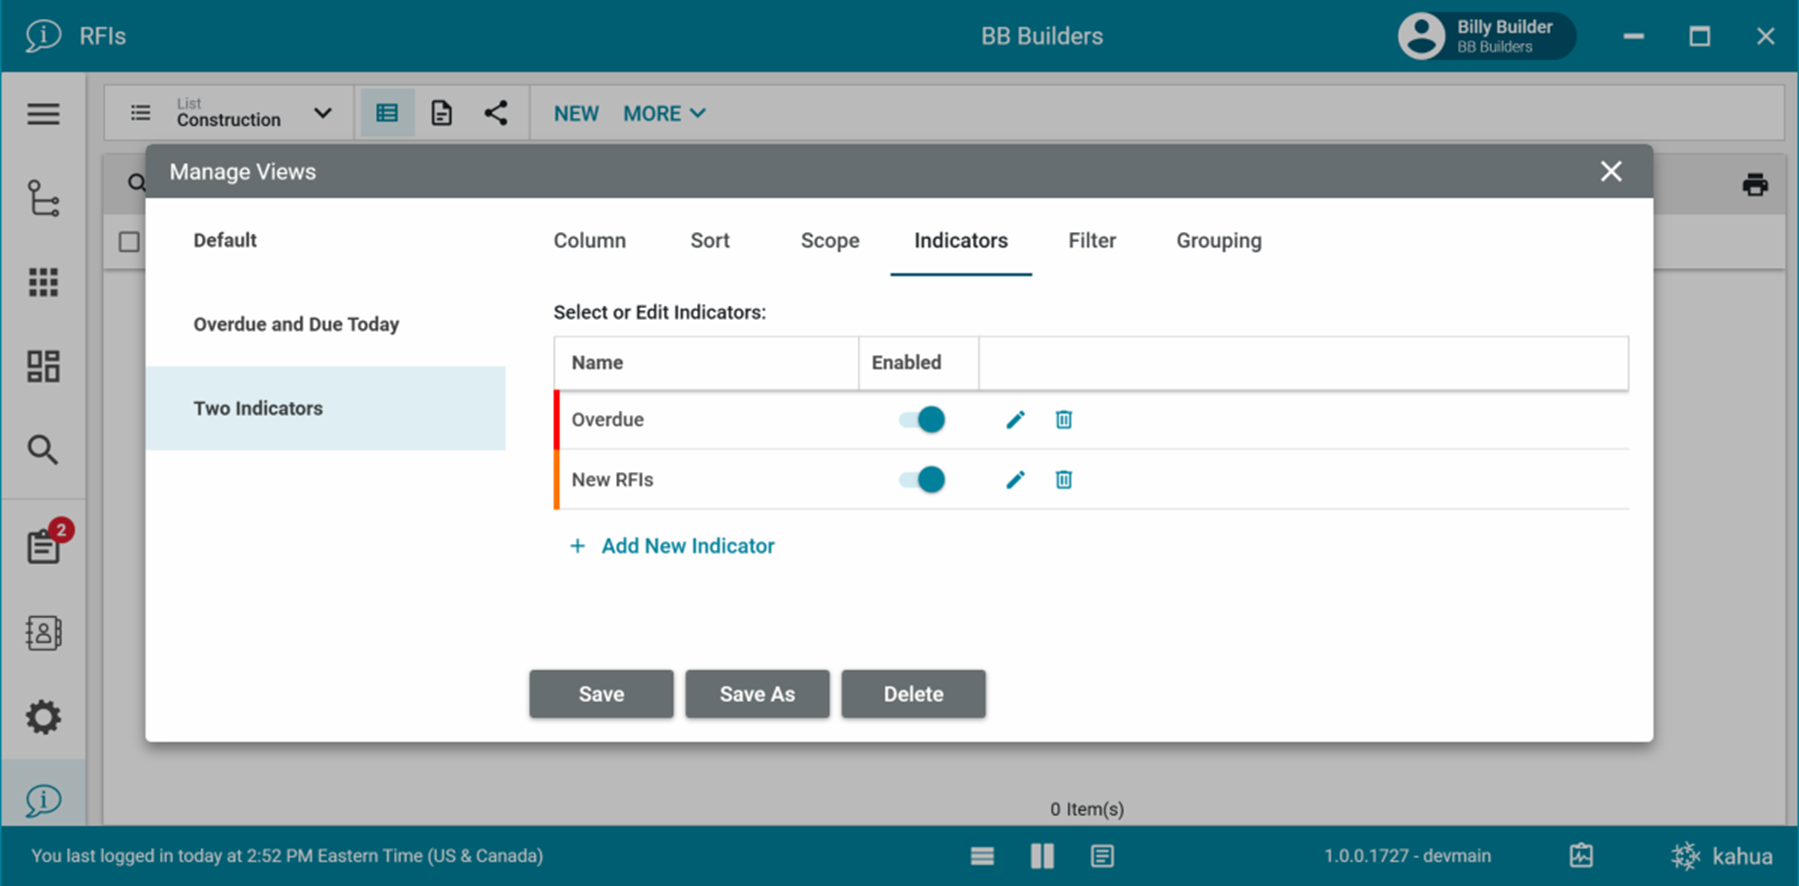This screenshot has height=886, width=1799.
Task: Open the settings gear in the sidebar
Action: pyautogui.click(x=43, y=717)
